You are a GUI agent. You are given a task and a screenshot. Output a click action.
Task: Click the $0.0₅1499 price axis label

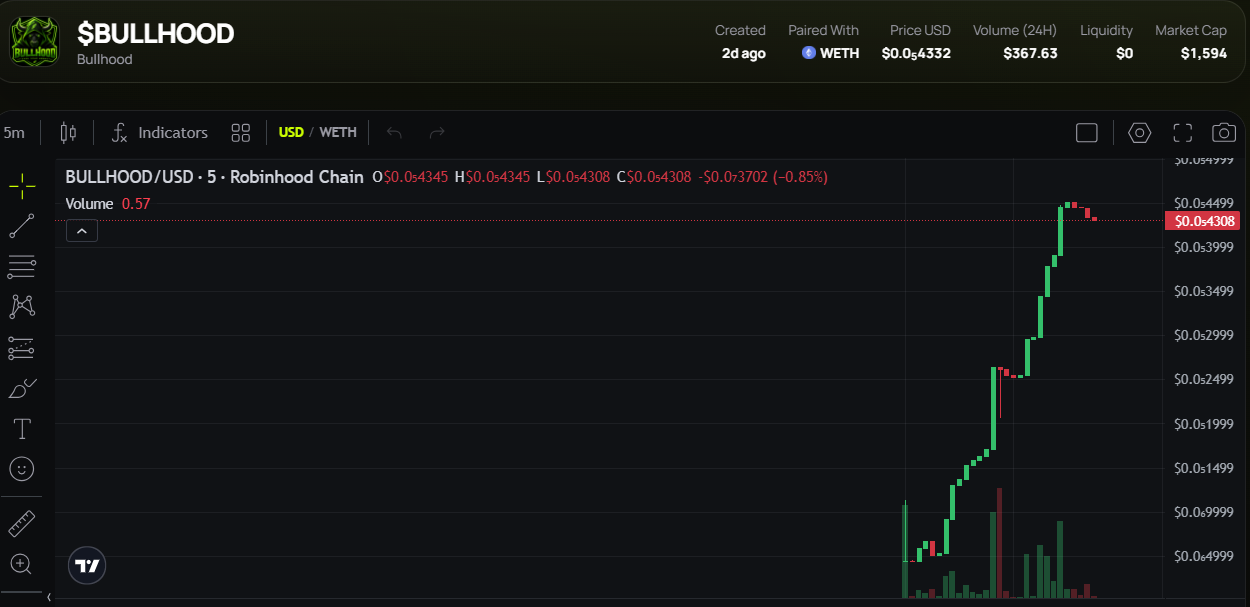coord(1204,468)
